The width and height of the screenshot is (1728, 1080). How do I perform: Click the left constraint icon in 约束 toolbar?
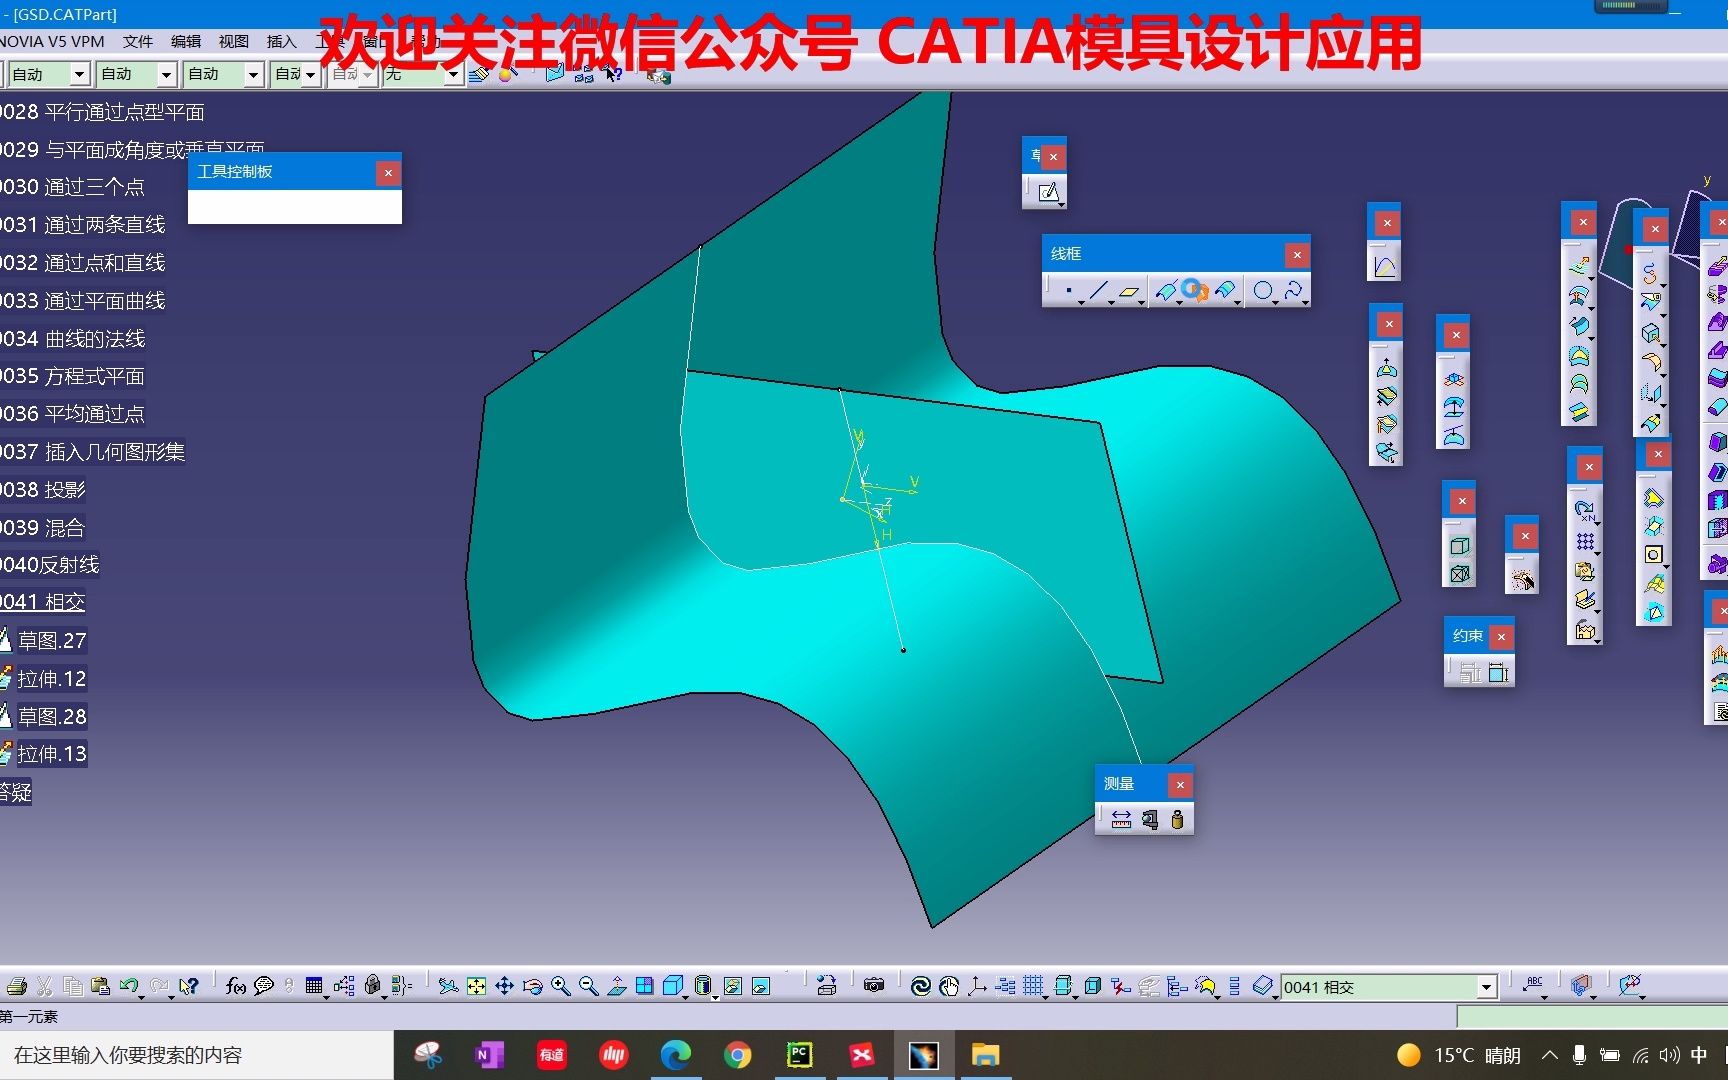click(1470, 673)
